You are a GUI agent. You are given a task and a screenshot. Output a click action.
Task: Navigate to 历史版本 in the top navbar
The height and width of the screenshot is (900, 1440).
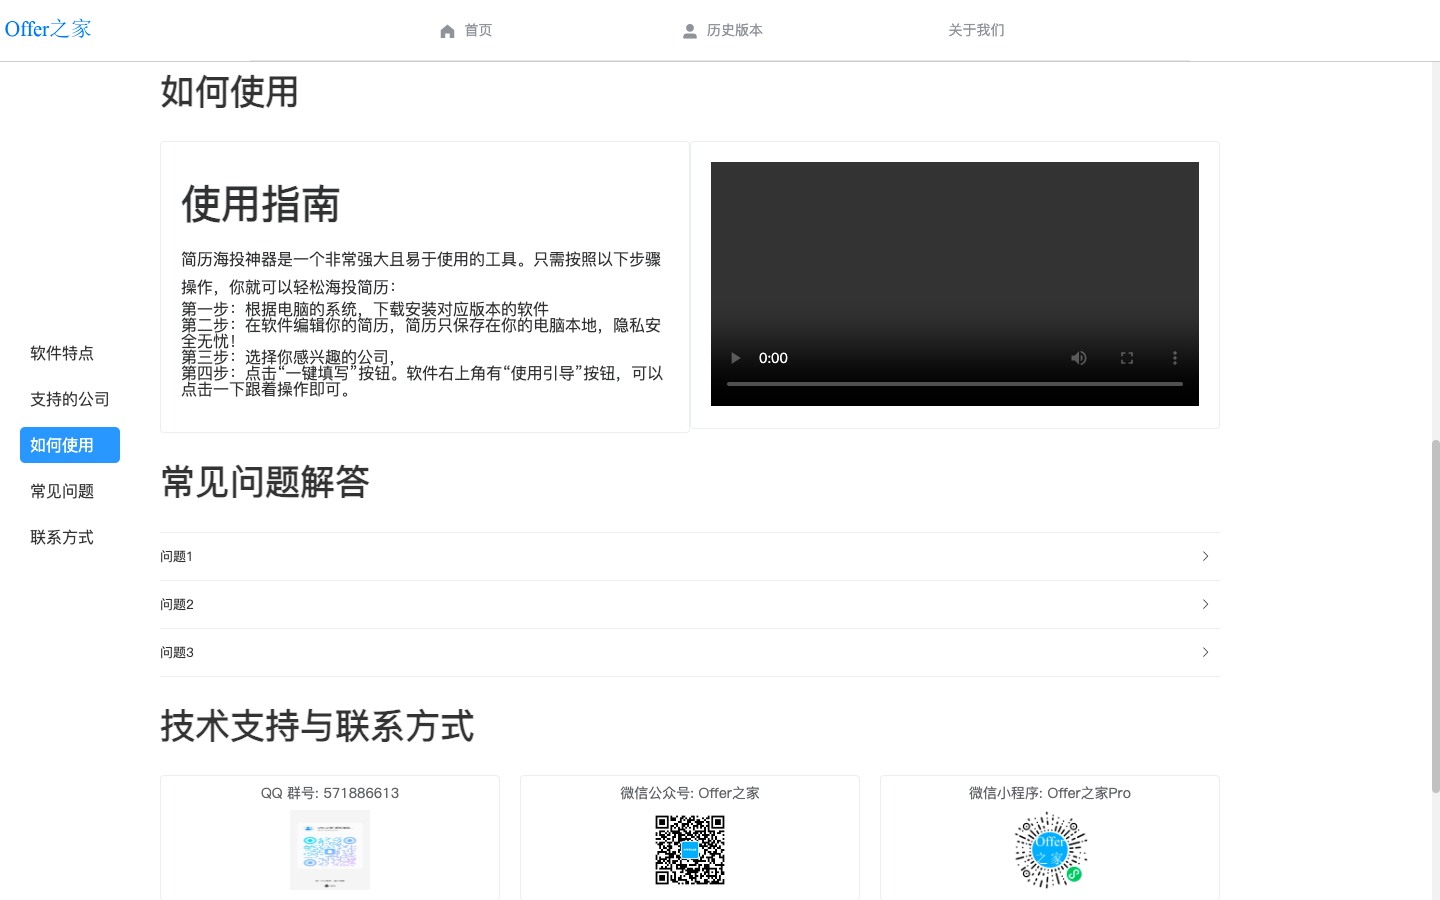pyautogui.click(x=735, y=30)
